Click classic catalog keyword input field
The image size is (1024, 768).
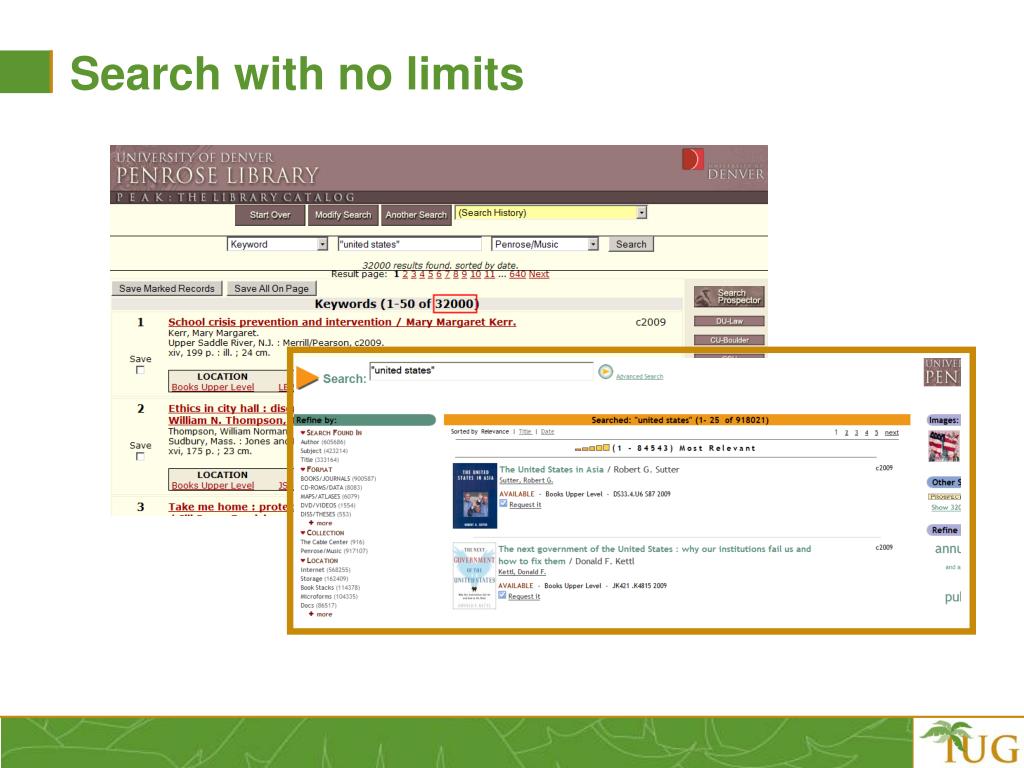pyautogui.click(x=409, y=244)
